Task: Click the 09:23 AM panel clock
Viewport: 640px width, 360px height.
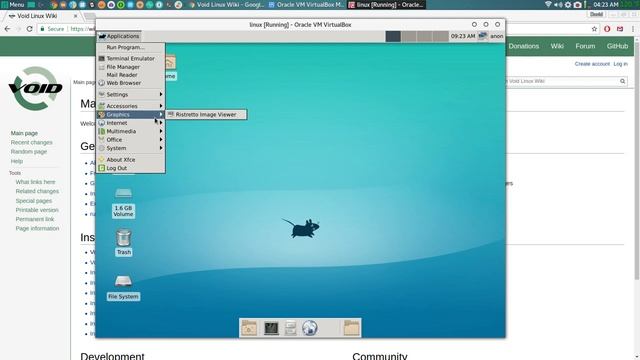Action: (463, 36)
